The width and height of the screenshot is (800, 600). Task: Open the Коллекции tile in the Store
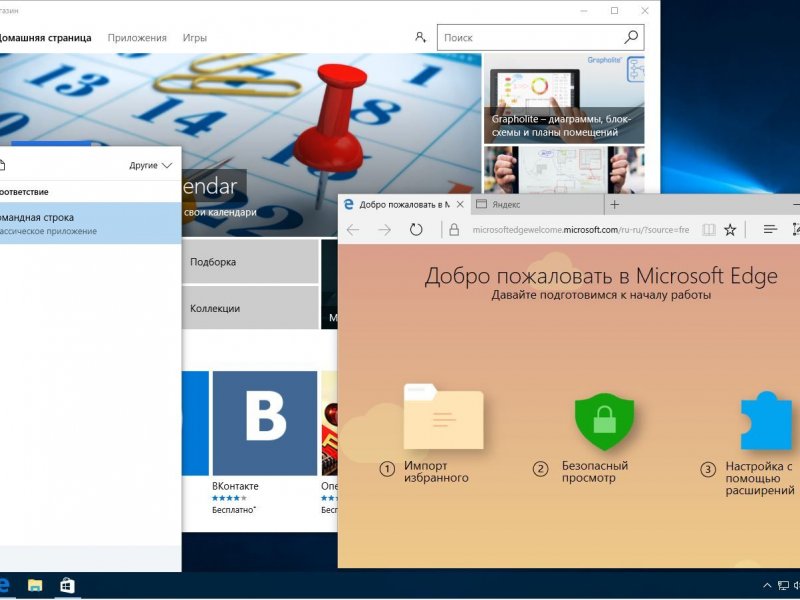(250, 307)
